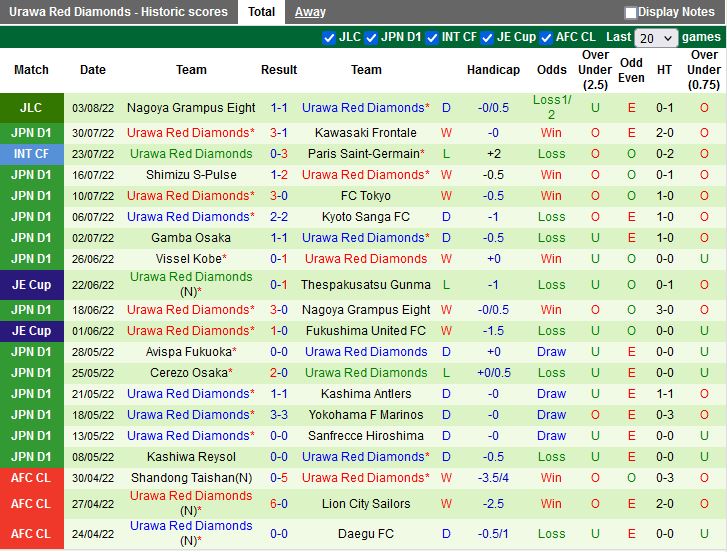The width and height of the screenshot is (727, 552).
Task: Click the green JLC league badge in table
Action: (x=31, y=108)
